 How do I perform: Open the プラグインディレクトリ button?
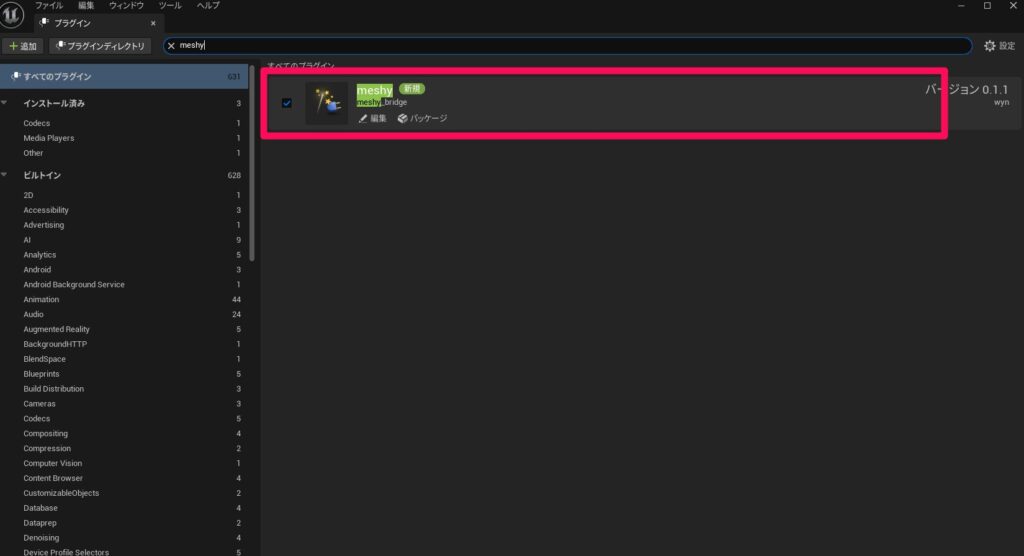tap(100, 46)
